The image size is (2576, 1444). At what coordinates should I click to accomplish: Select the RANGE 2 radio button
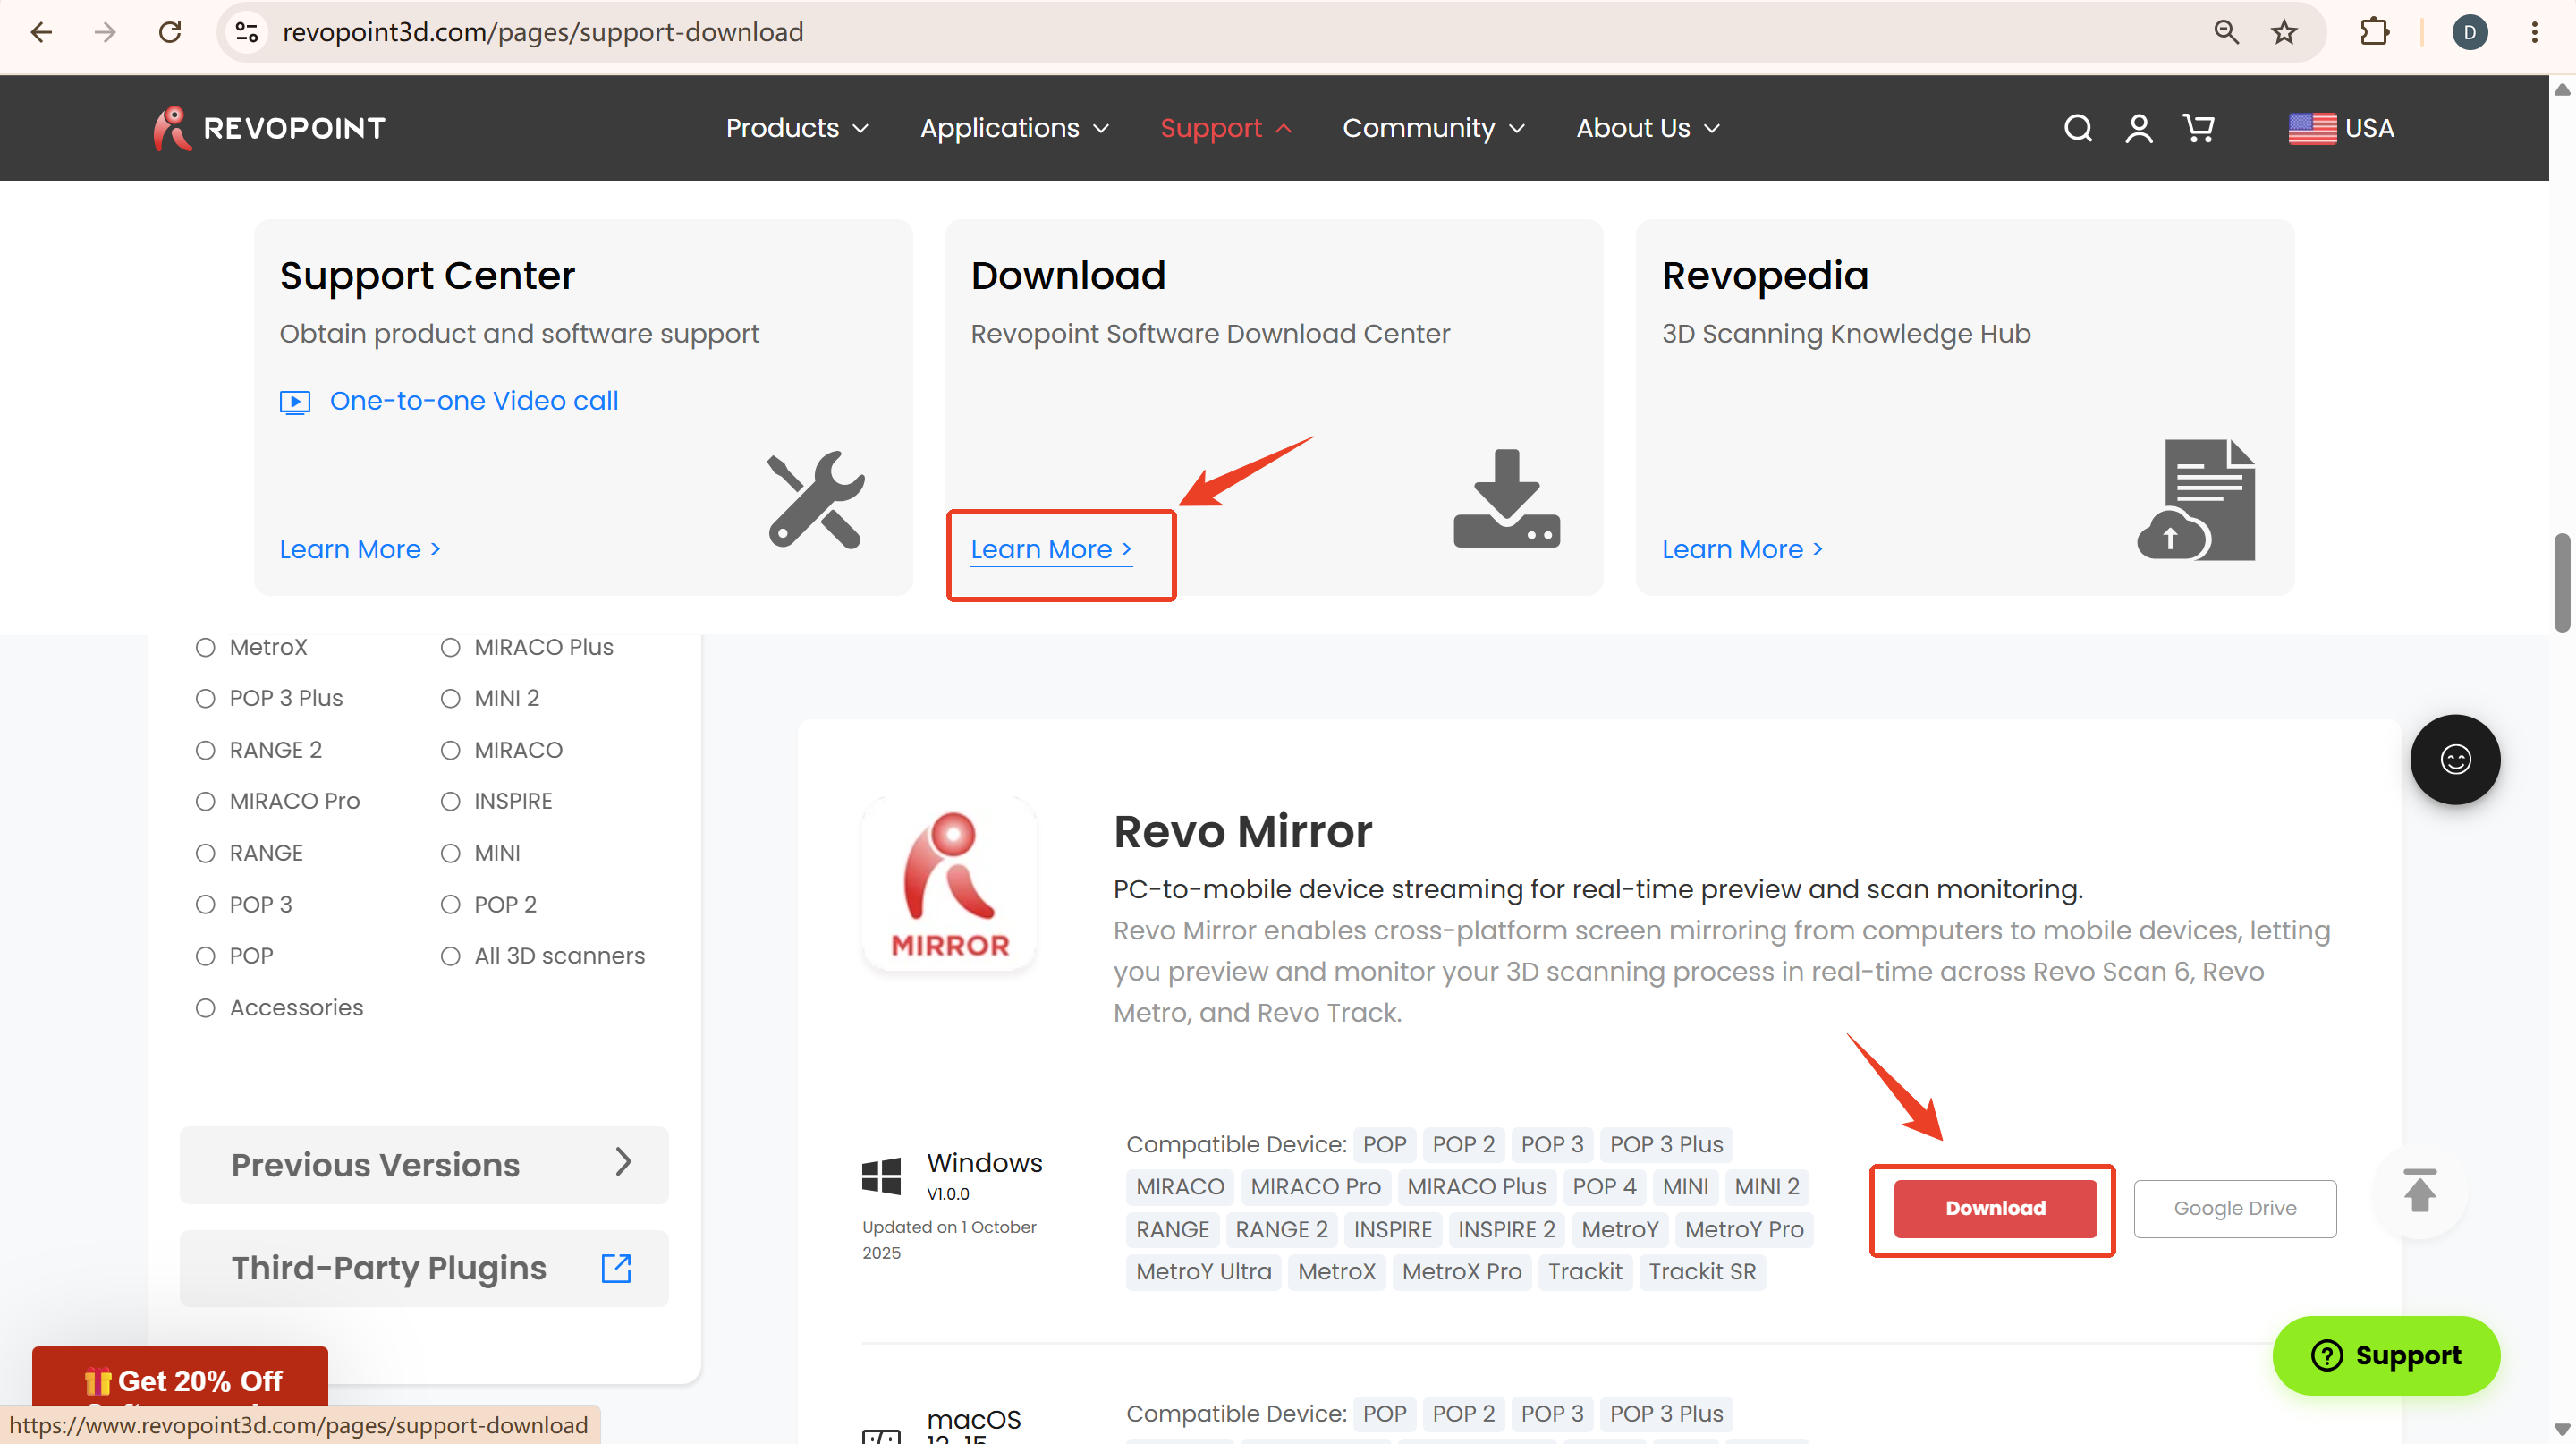pyautogui.click(x=205, y=750)
